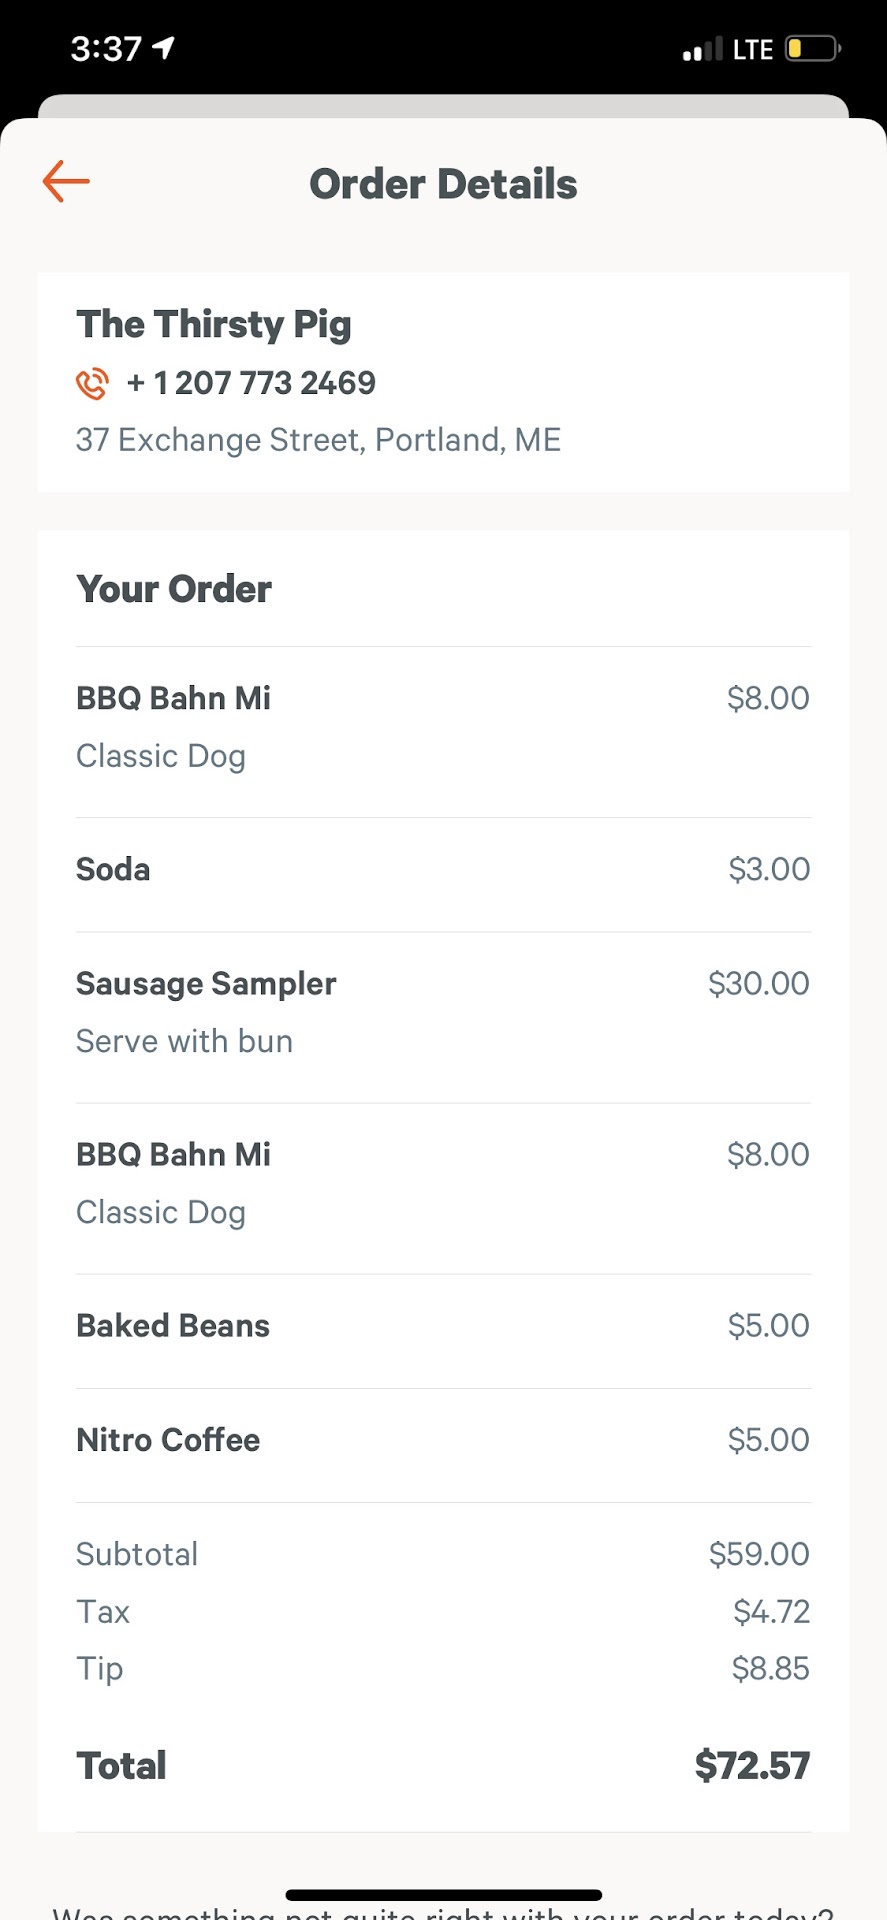Select the Soda order item
The width and height of the screenshot is (887, 1920).
pyautogui.click(x=113, y=869)
